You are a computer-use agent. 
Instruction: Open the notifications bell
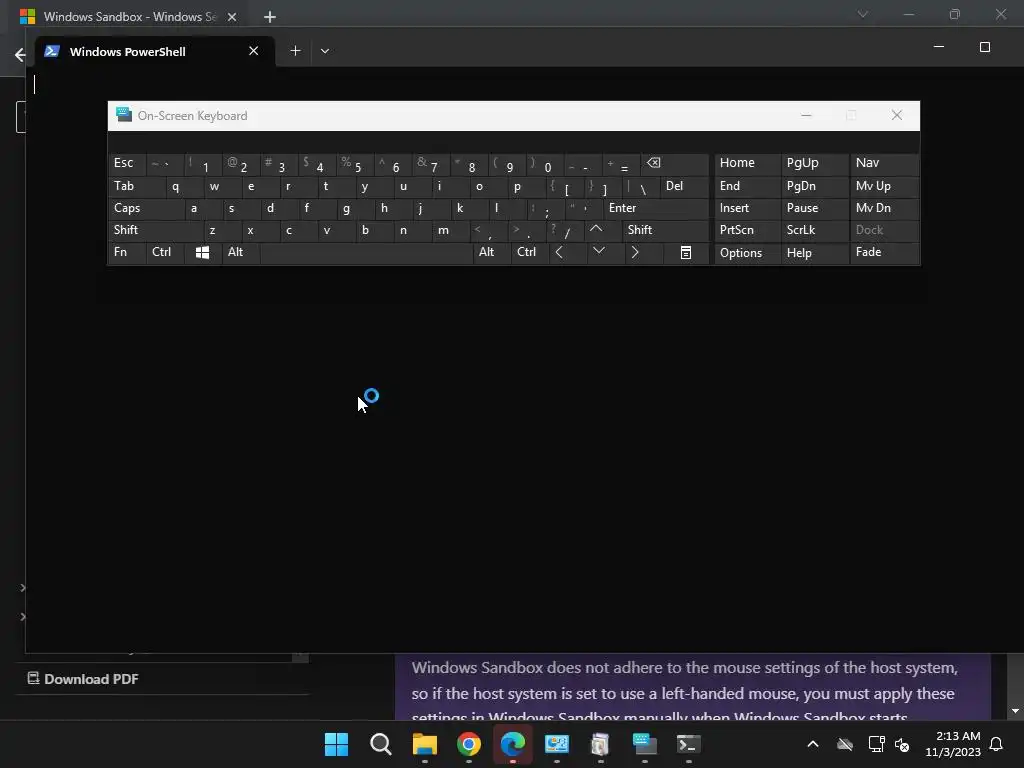[x=997, y=744]
